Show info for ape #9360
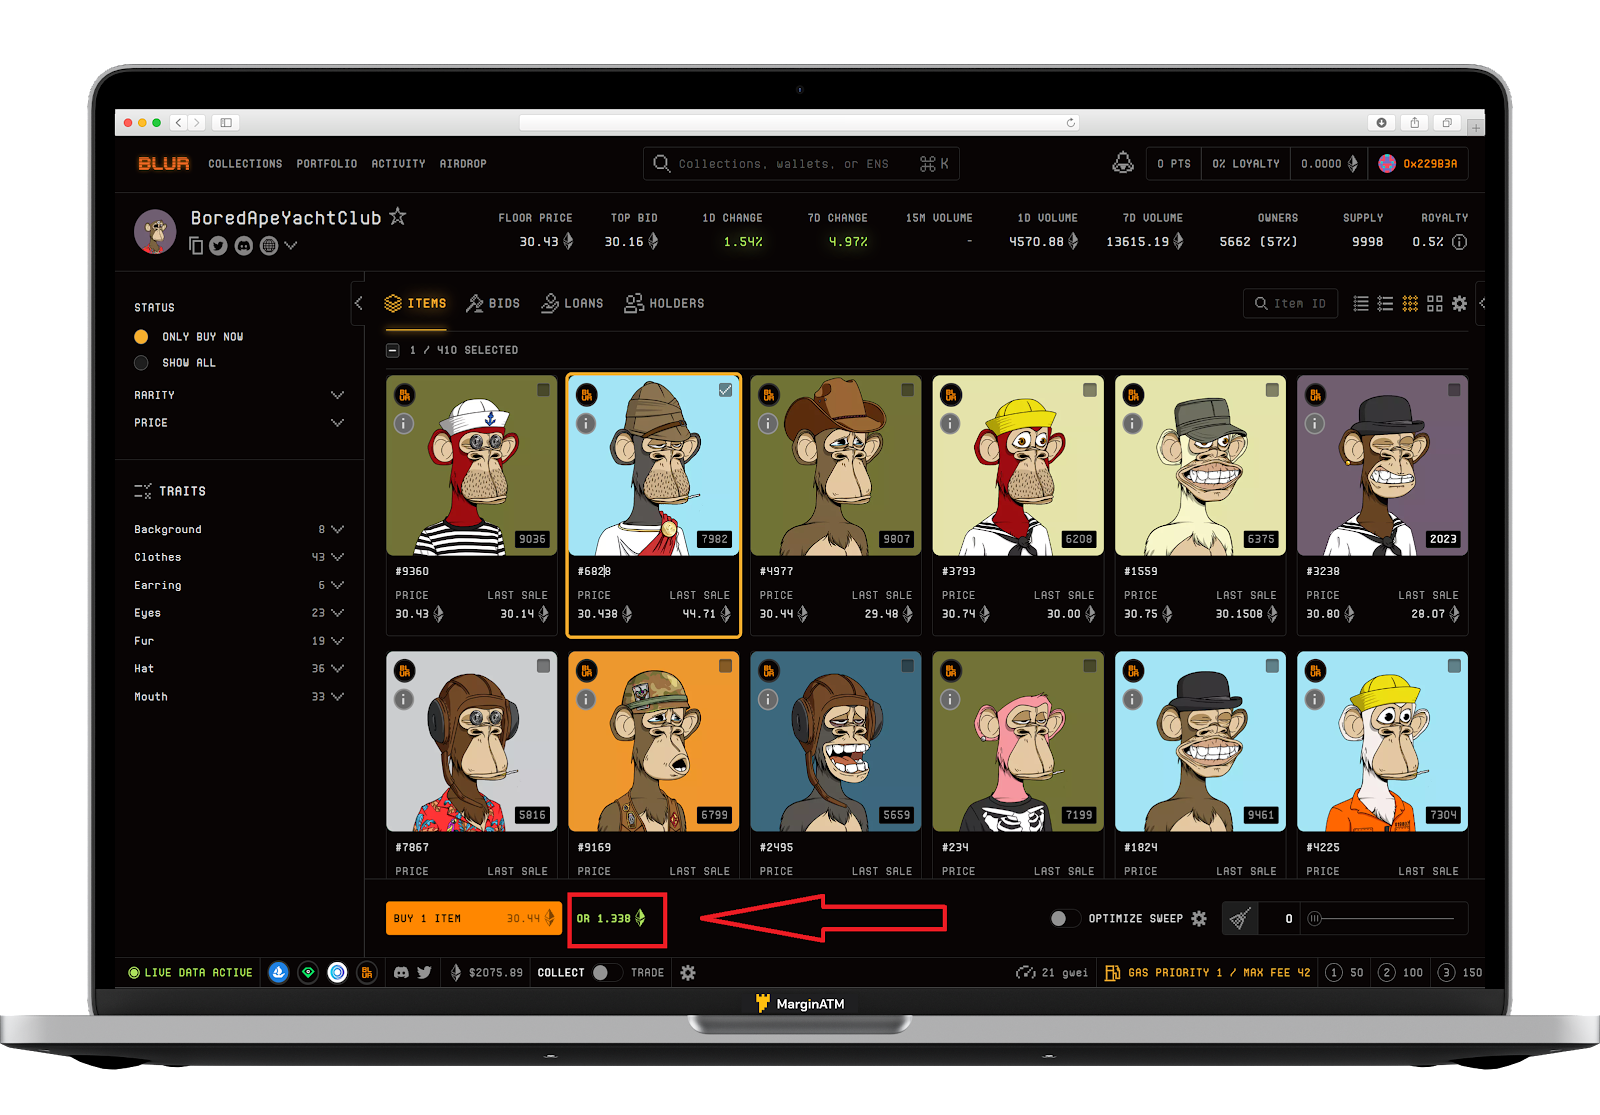Image resolution: width=1600 pixels, height=1115 pixels. tap(404, 424)
